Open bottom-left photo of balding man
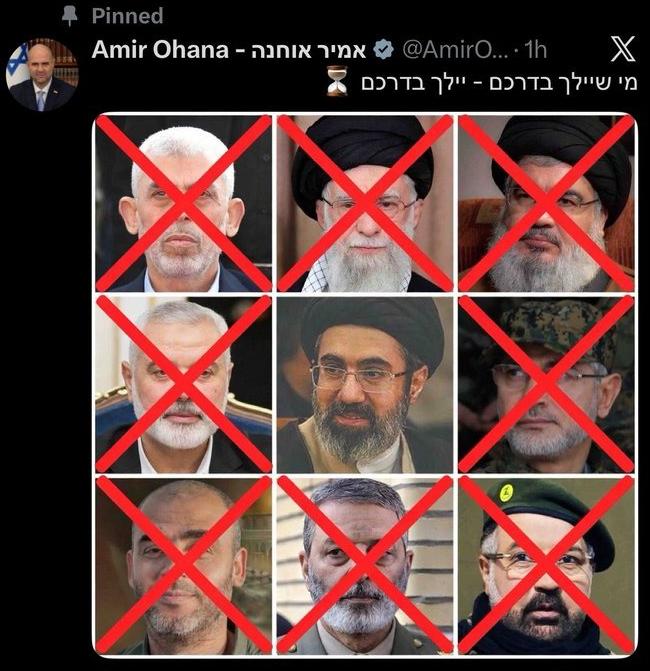650x671 pixels. click(x=184, y=566)
